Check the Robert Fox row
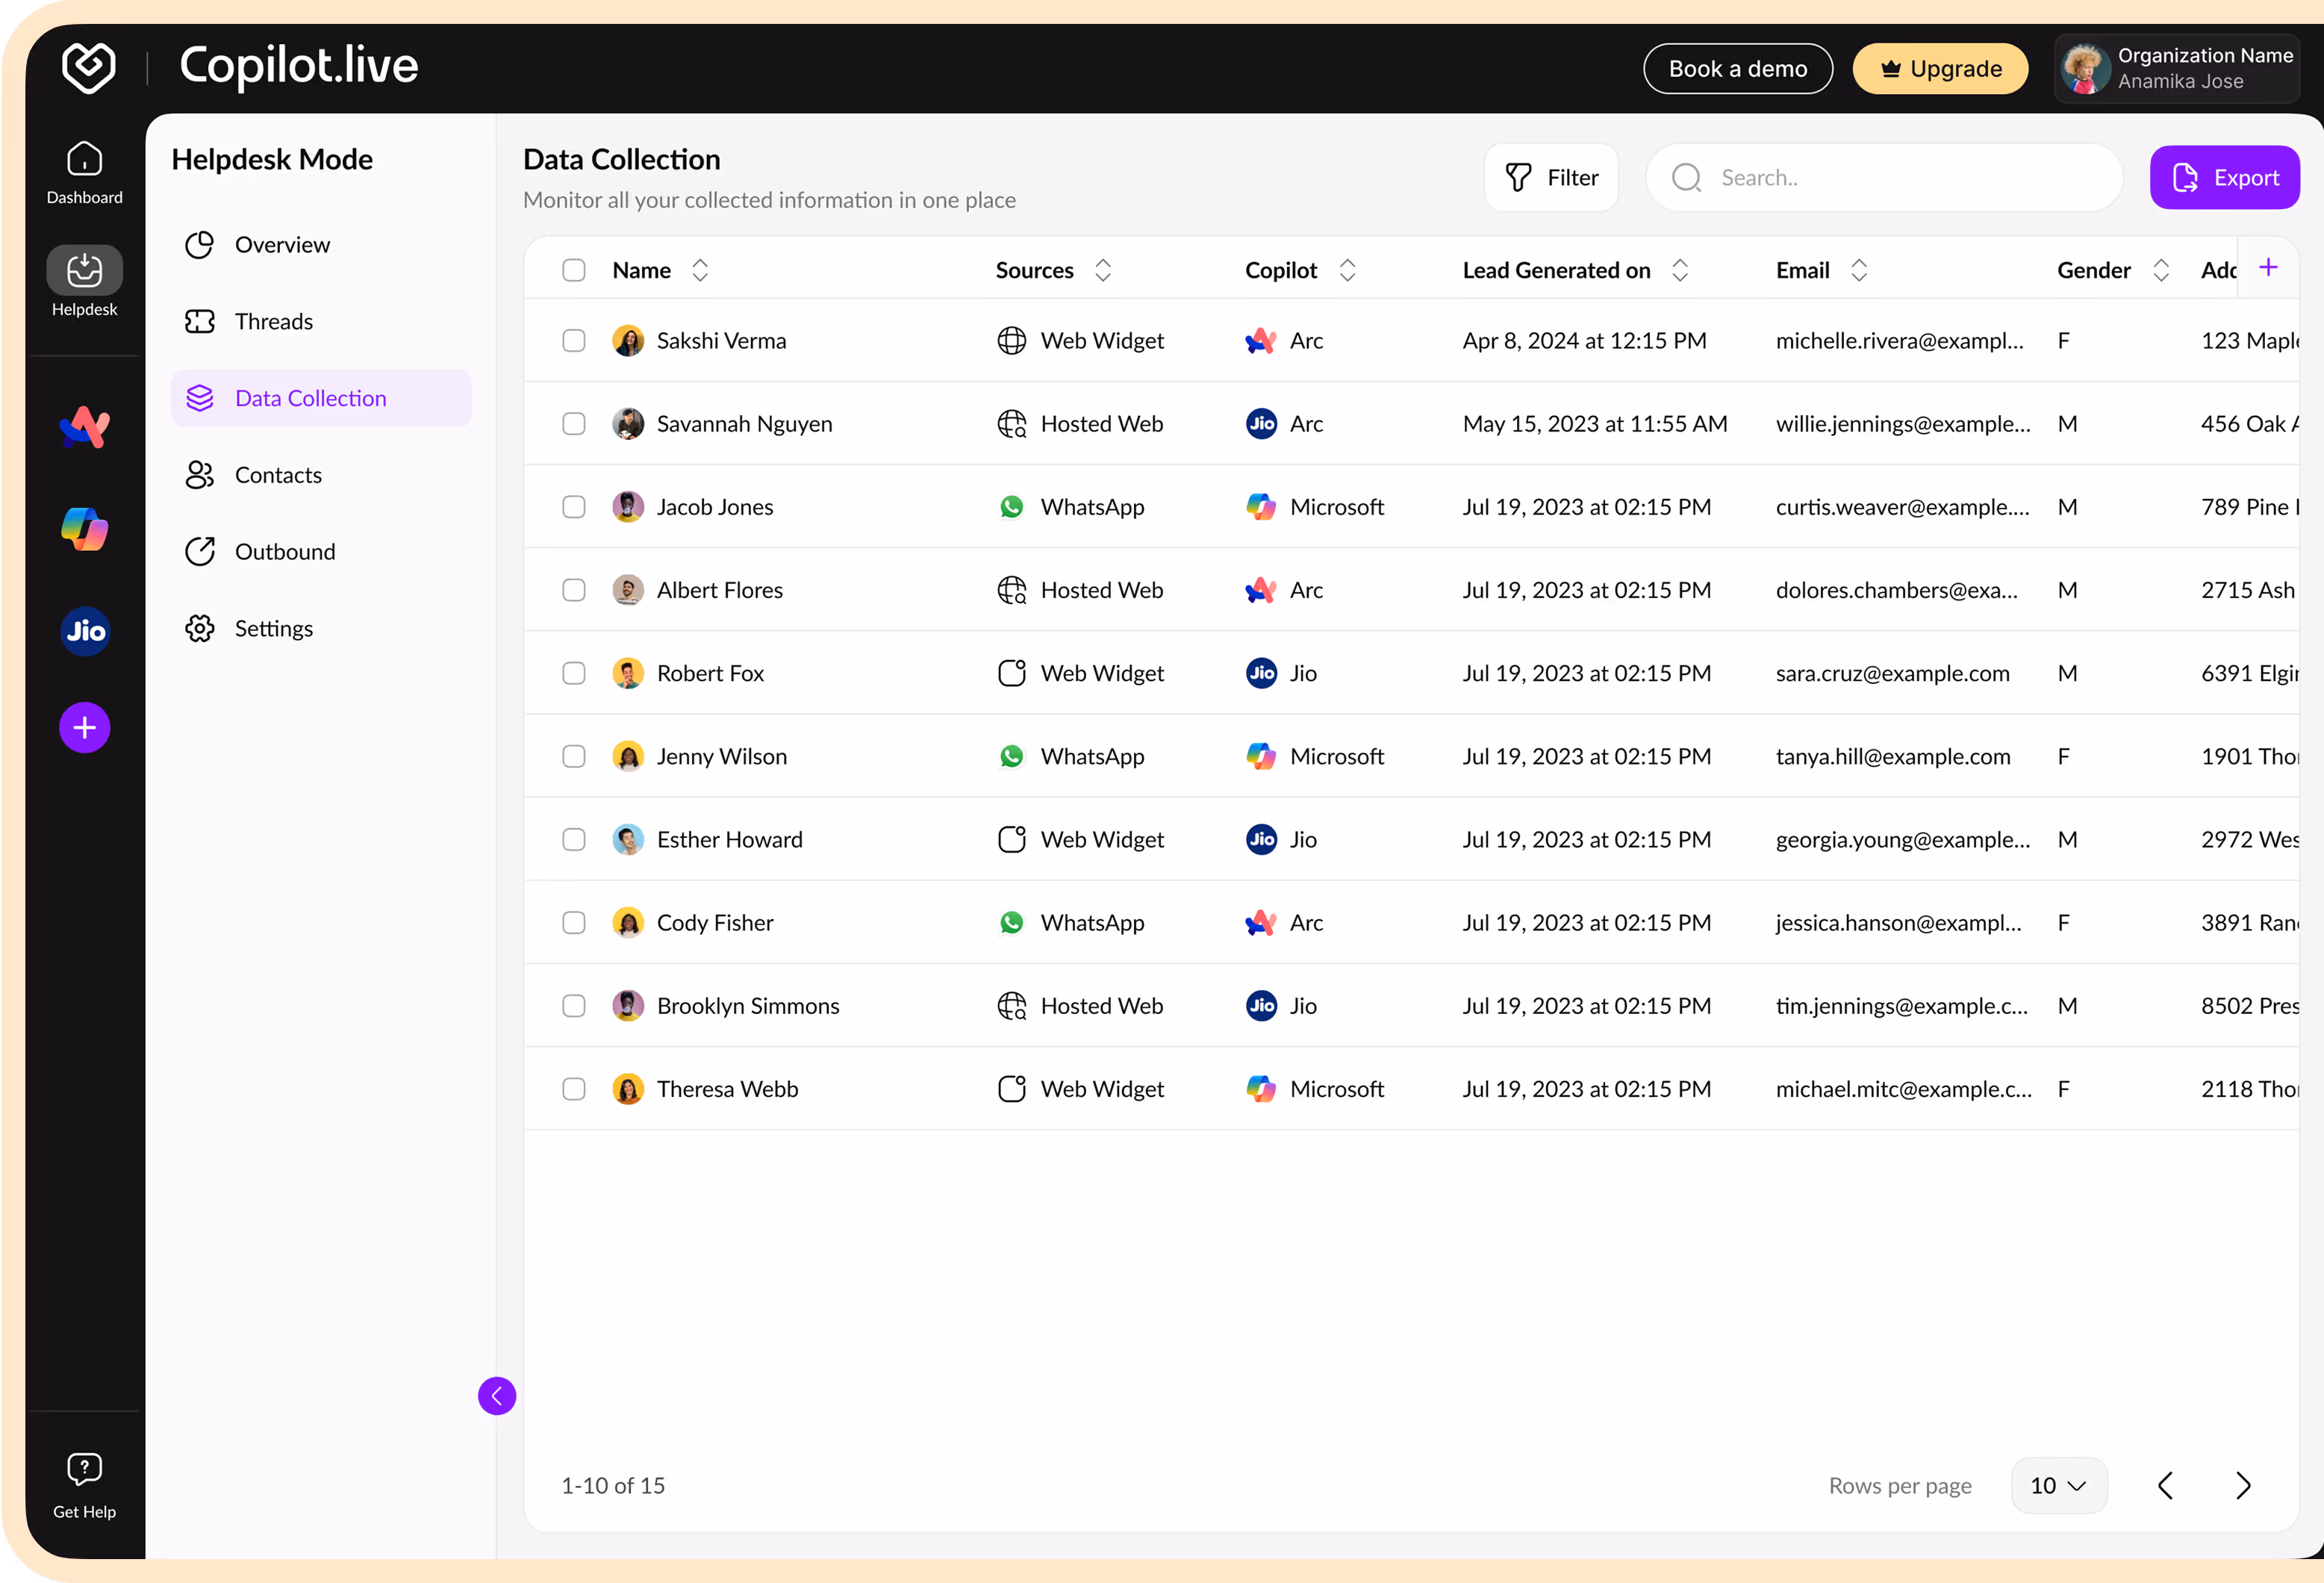The width and height of the screenshot is (2324, 1583). [574, 673]
